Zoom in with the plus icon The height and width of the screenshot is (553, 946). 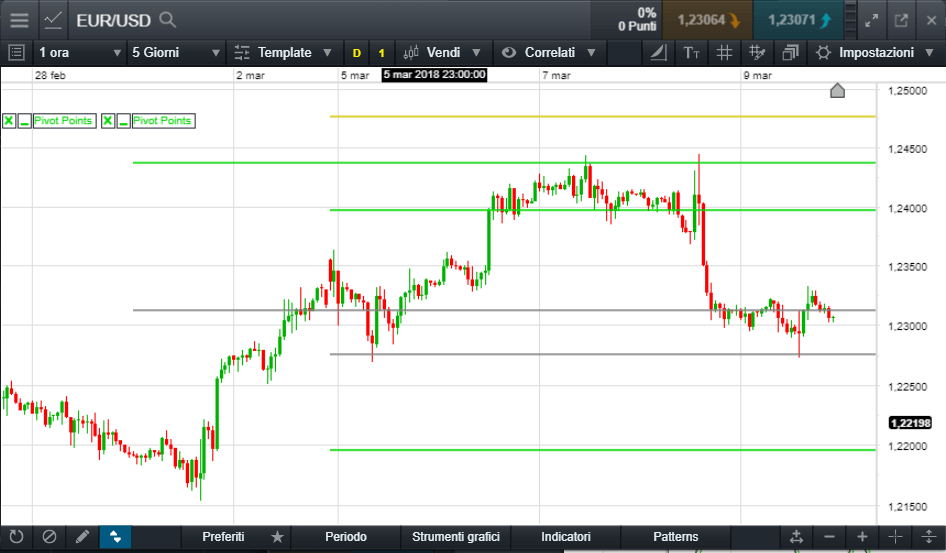863,537
